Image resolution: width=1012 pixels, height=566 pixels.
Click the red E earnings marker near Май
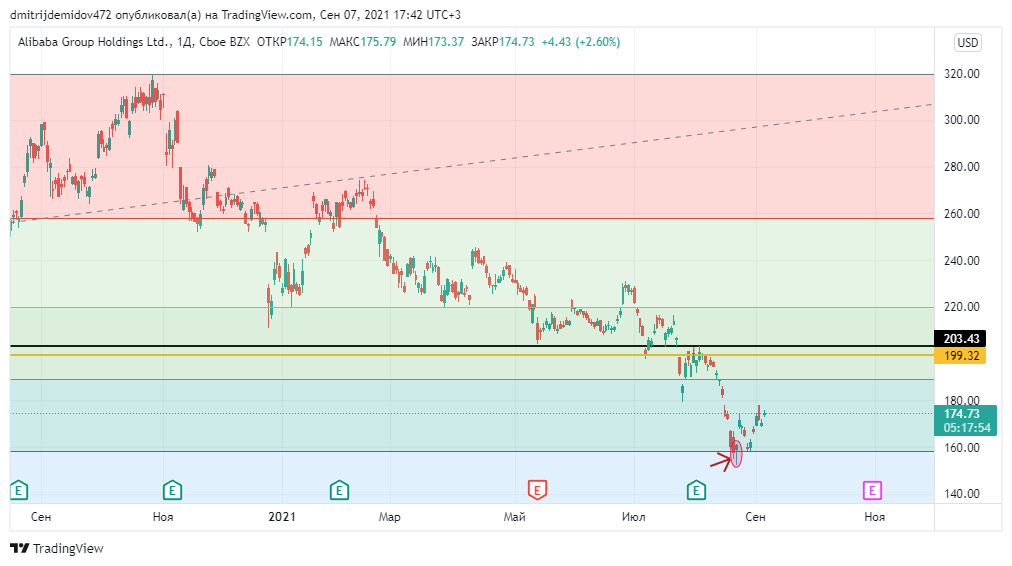(x=537, y=490)
